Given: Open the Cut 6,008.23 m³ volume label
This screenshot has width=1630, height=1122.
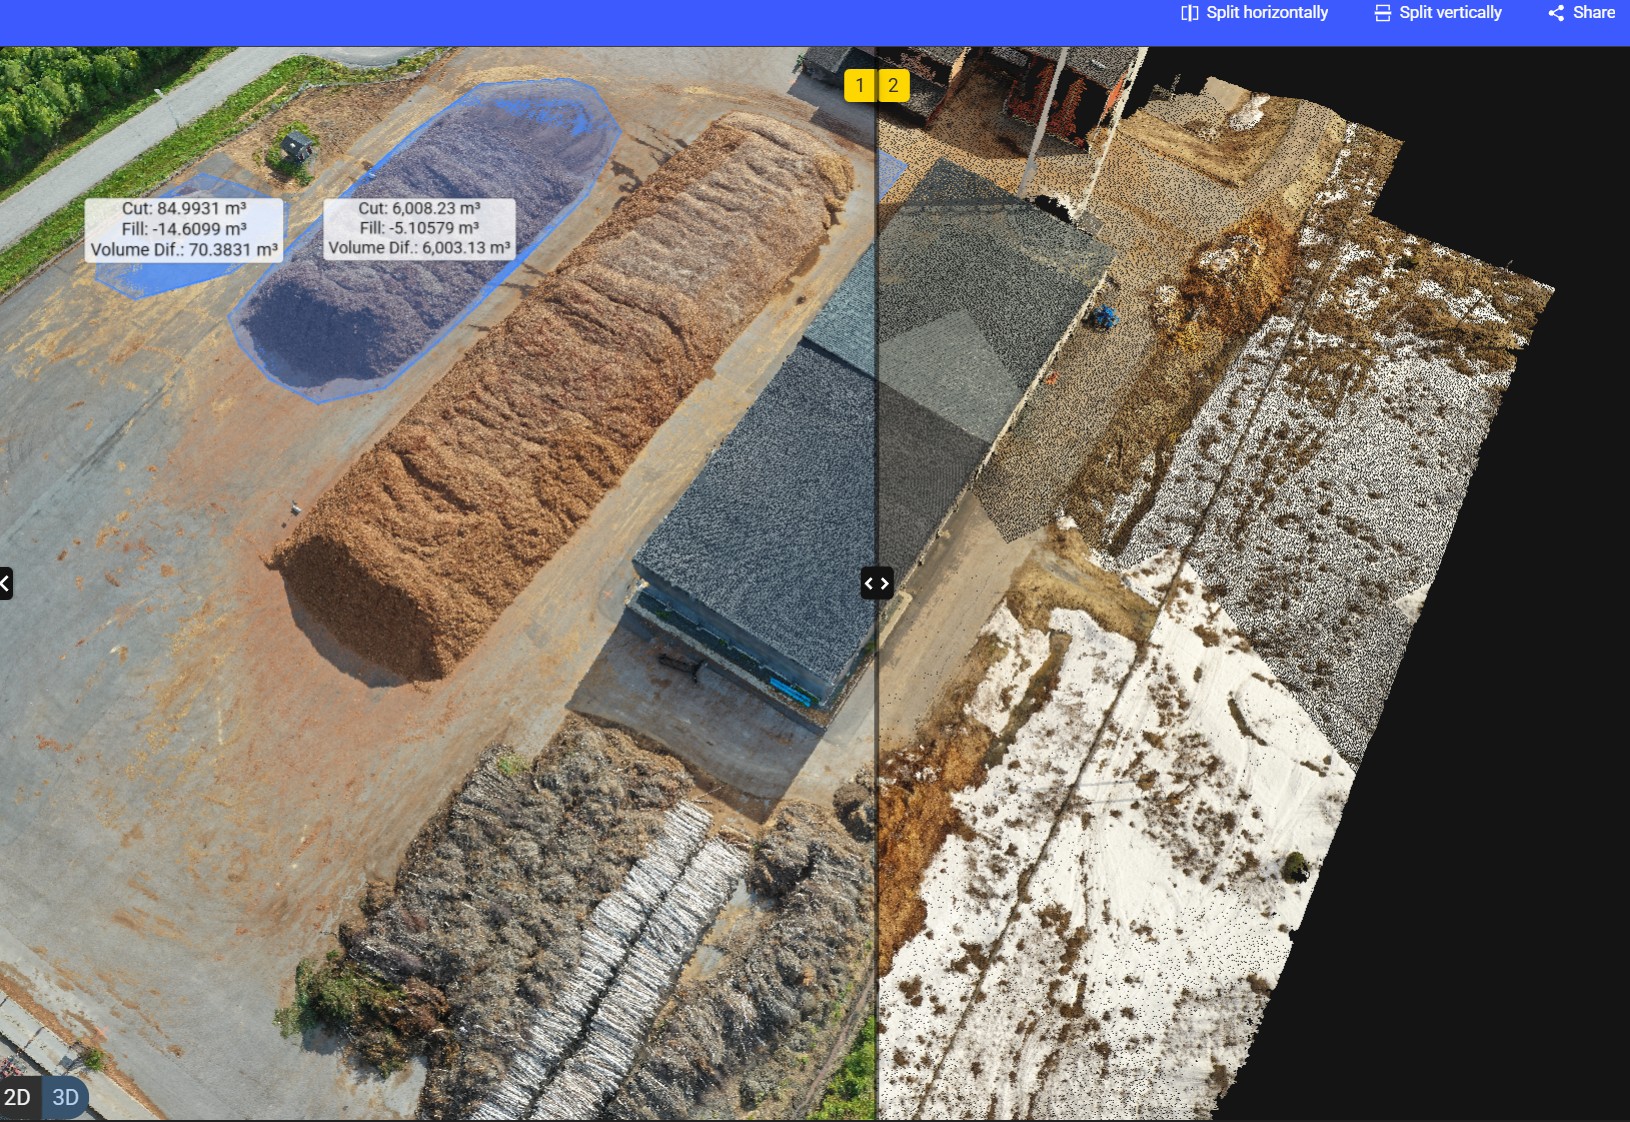Looking at the screenshot, I should pos(419,228).
